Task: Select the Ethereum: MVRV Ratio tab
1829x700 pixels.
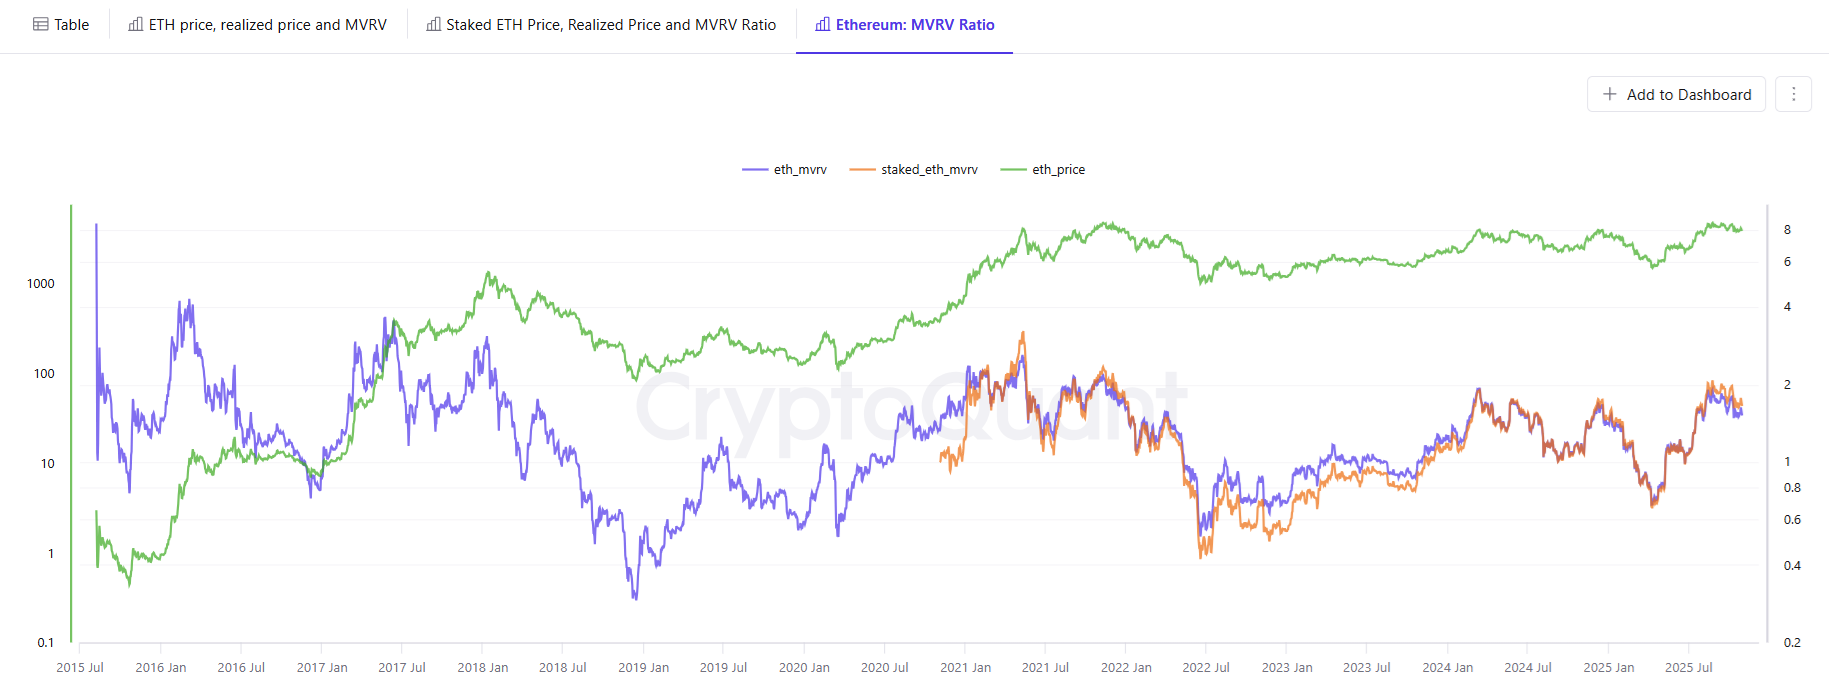Action: pos(915,25)
